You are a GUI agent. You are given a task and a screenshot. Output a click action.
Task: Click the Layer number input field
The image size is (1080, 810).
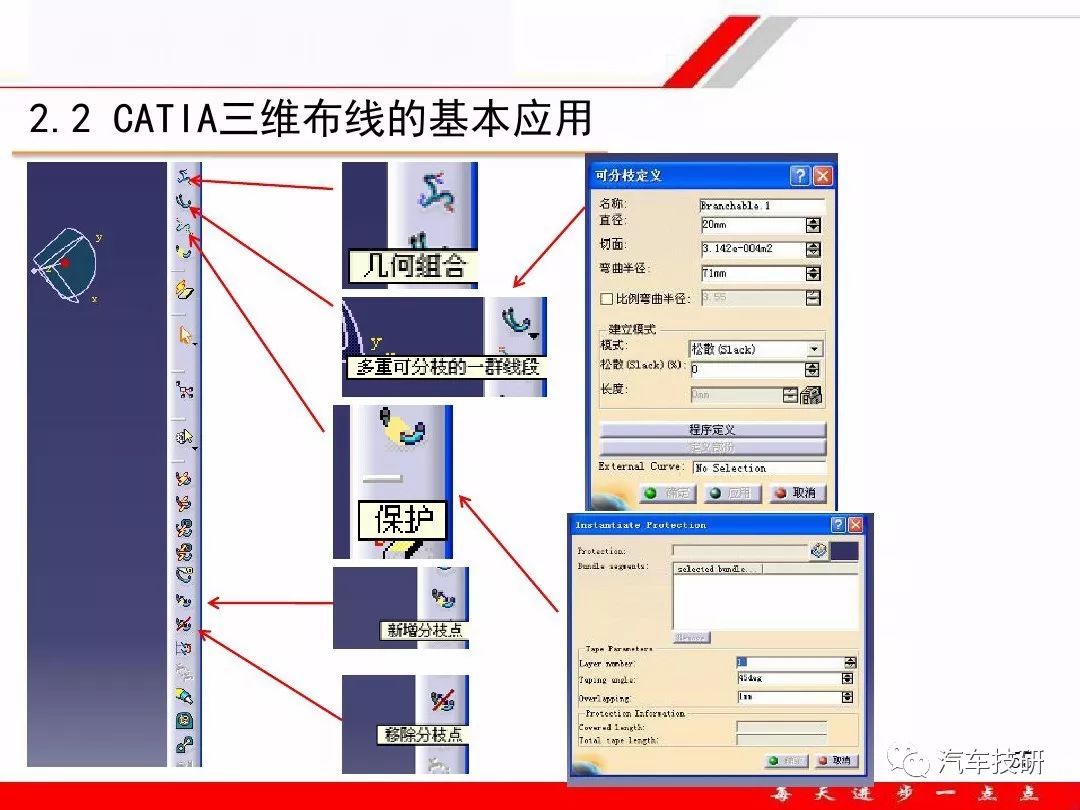point(790,662)
